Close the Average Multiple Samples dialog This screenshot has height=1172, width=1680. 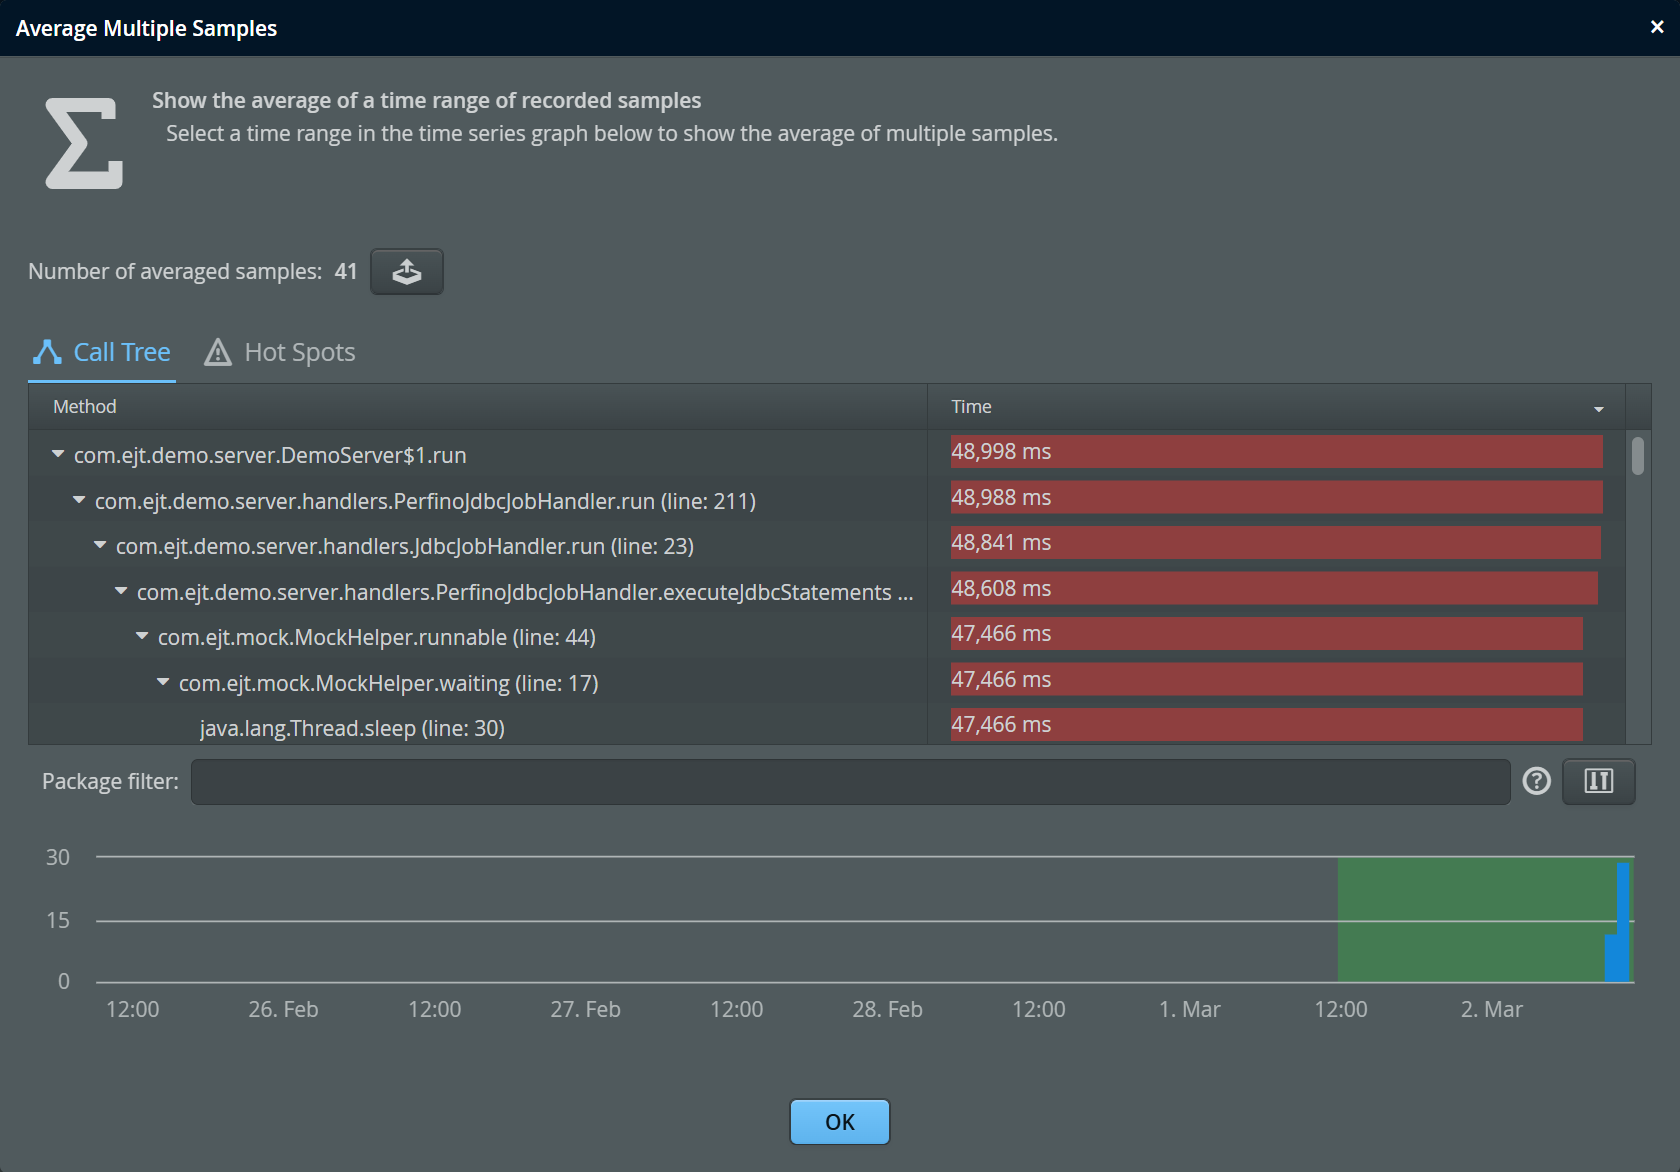(x=1657, y=27)
